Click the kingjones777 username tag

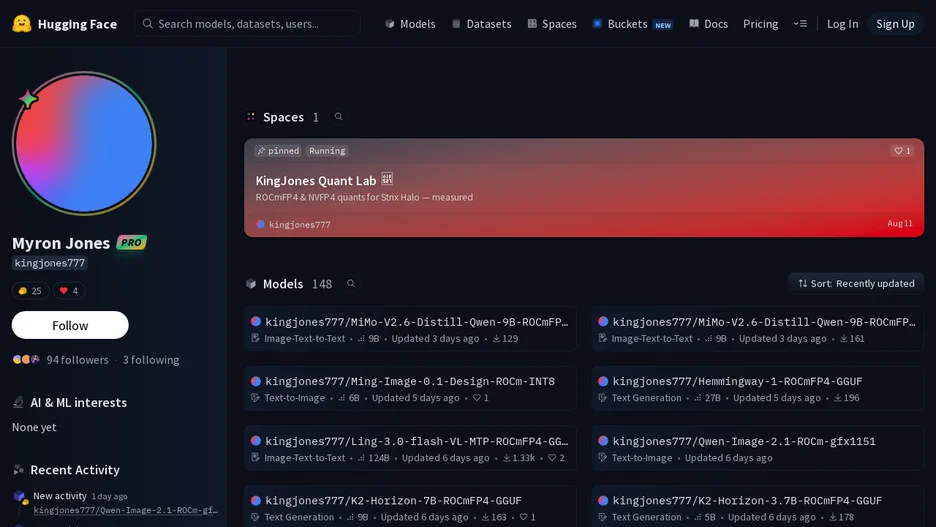[x=50, y=263]
